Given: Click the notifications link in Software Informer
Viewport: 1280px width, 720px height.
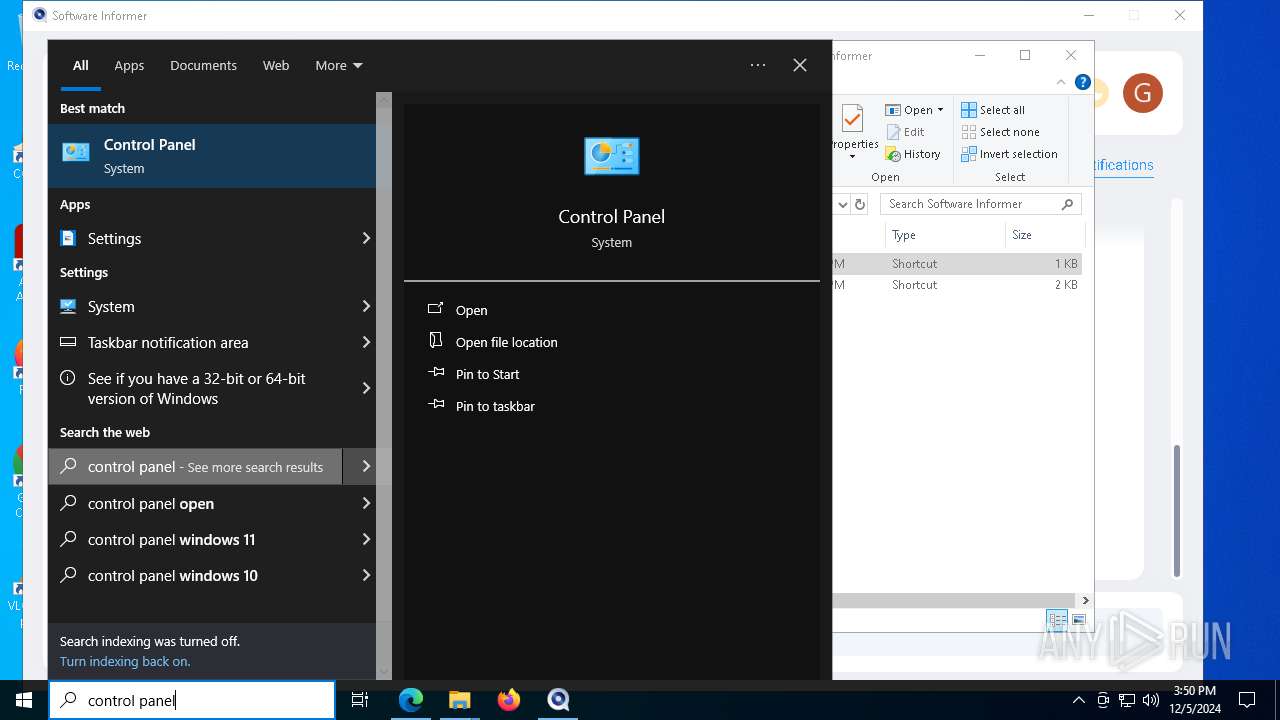Looking at the screenshot, I should 1124,165.
